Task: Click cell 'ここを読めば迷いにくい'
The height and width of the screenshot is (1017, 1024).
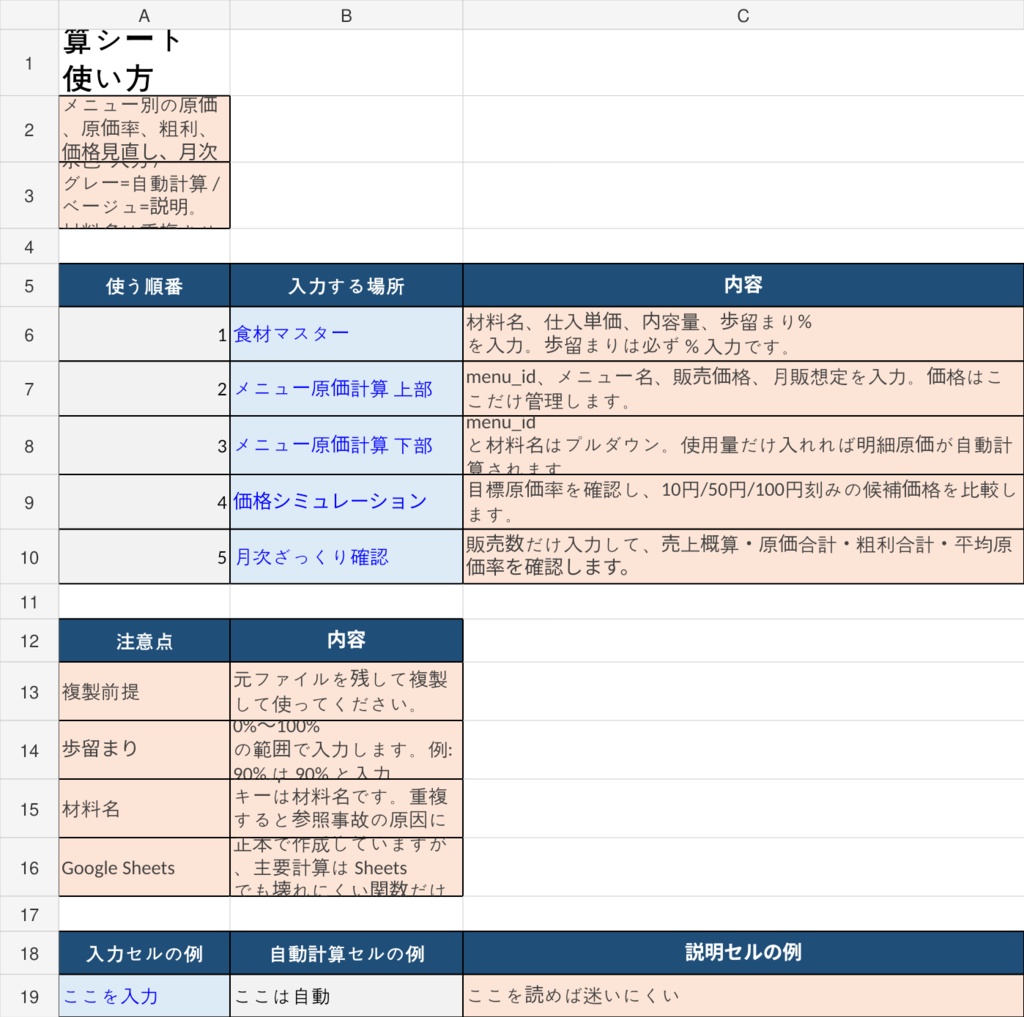Action: coord(743,995)
